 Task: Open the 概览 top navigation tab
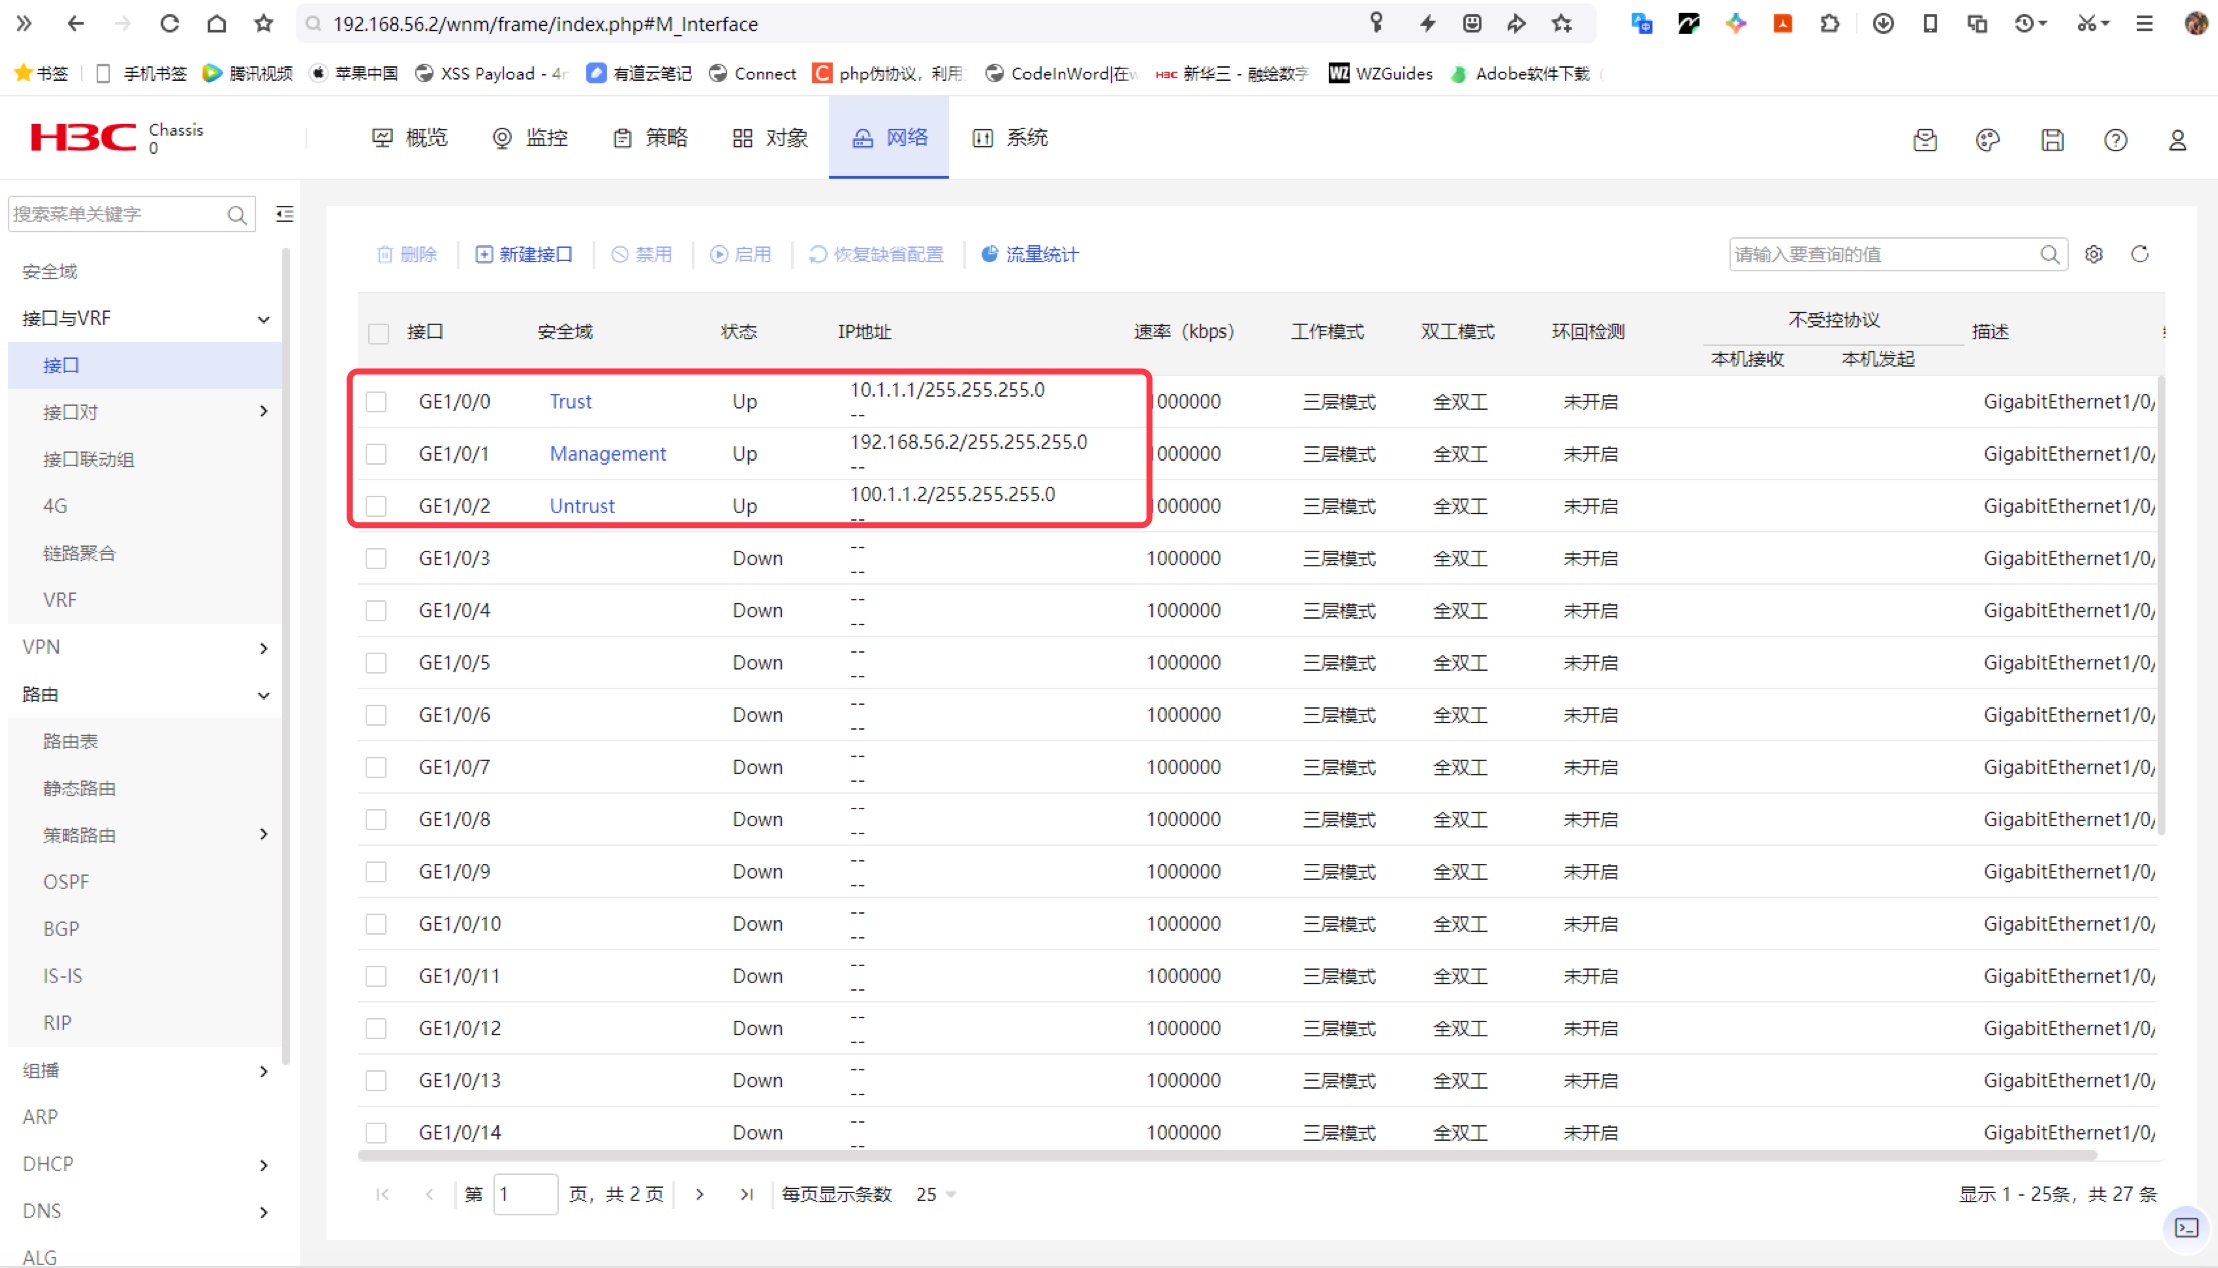tap(410, 138)
